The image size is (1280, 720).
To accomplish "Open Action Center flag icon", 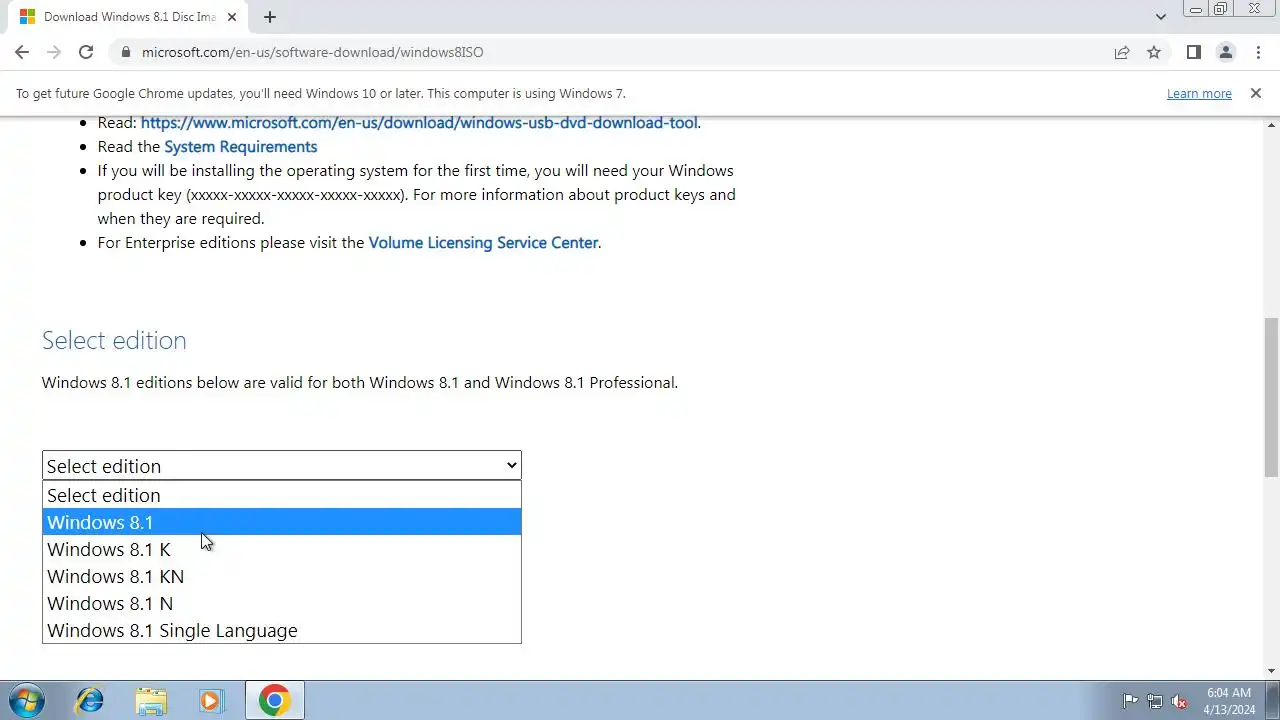I will click(x=1130, y=701).
